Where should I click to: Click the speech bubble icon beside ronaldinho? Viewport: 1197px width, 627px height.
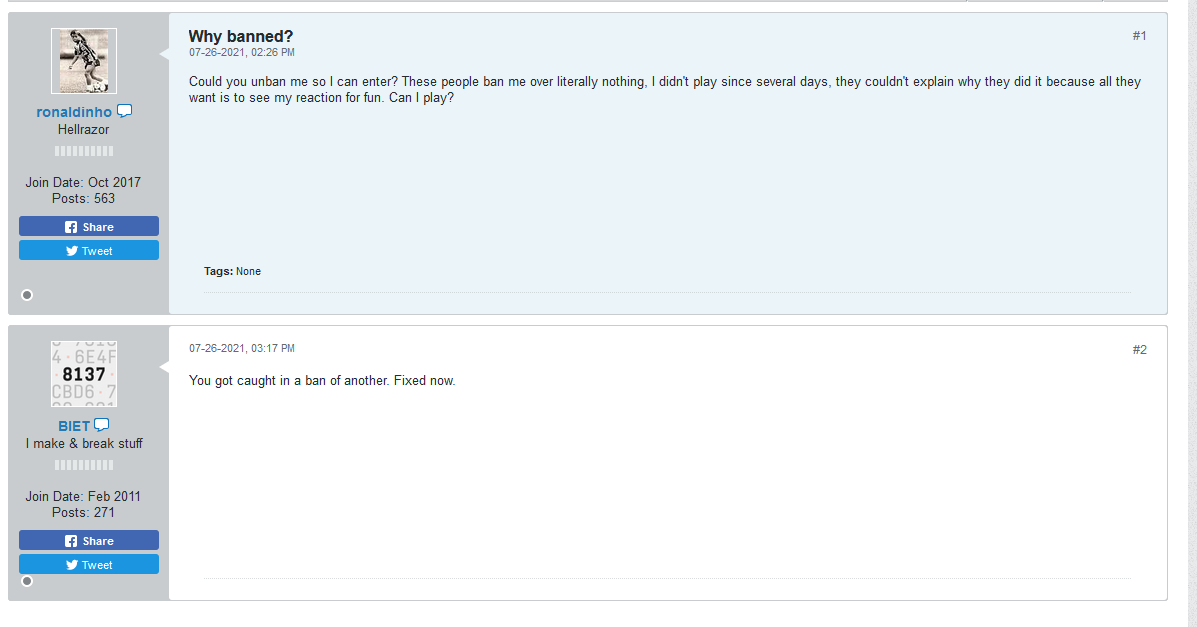pyautogui.click(x=125, y=111)
